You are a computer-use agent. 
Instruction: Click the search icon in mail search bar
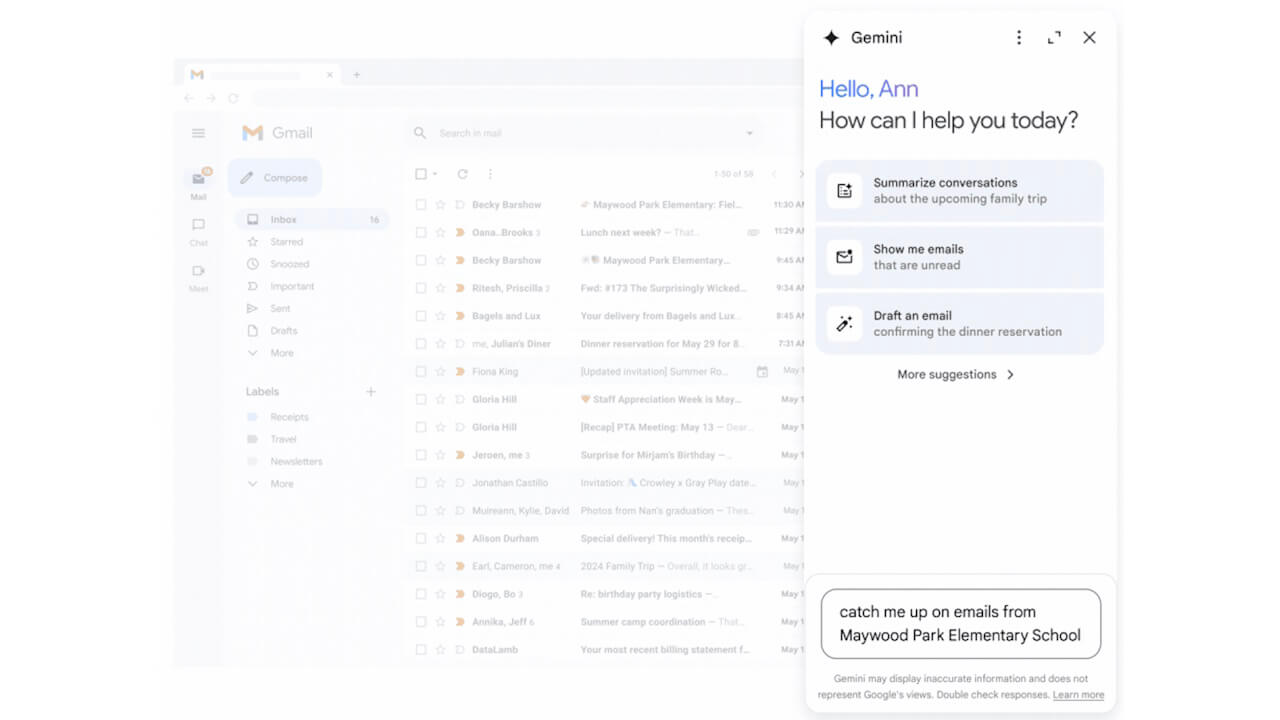coord(419,132)
